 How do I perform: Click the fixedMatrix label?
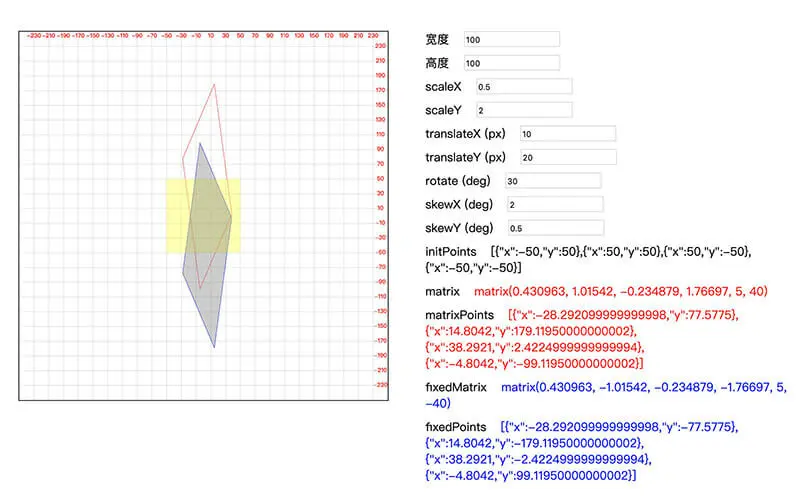pyautogui.click(x=456, y=387)
